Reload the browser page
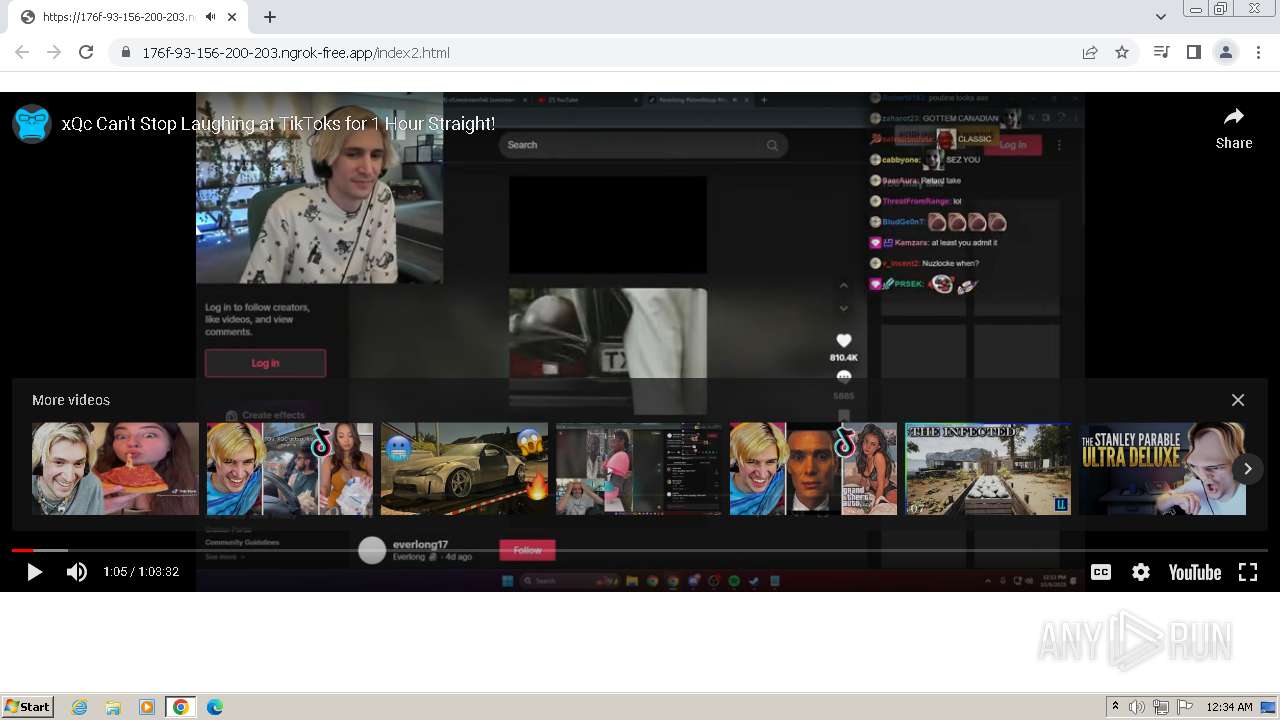This screenshot has height=720, width=1280. click(x=86, y=52)
